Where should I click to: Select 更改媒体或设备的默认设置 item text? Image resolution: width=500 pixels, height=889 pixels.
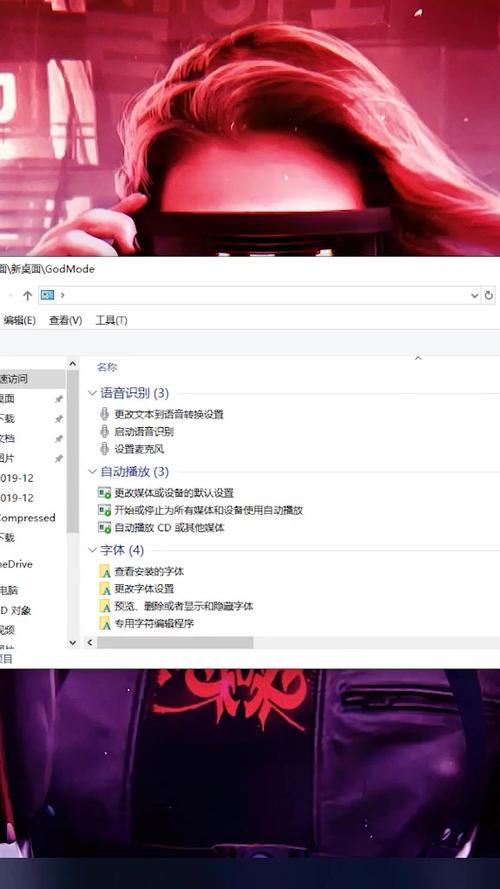(174, 493)
